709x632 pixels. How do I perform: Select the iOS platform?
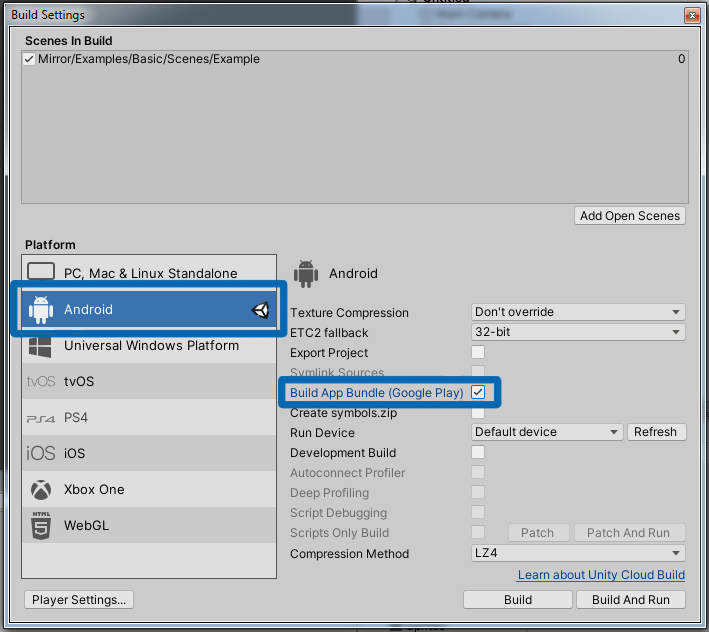149,453
